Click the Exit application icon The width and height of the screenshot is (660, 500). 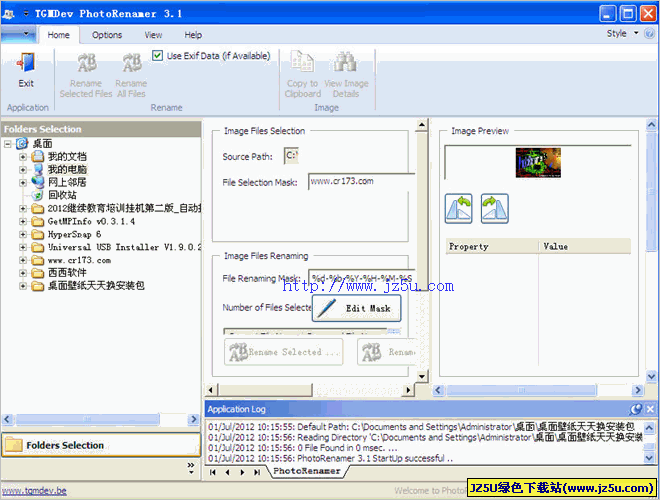coord(26,63)
